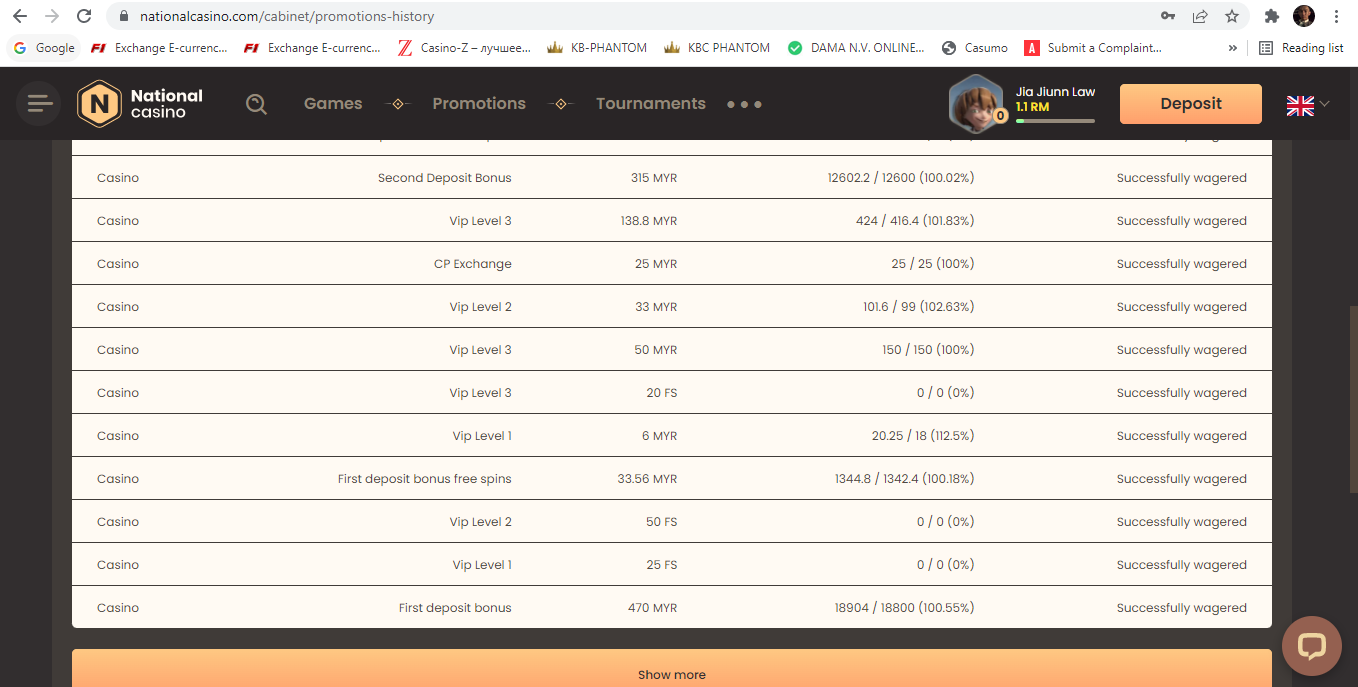This screenshot has width=1358, height=687.
Task: Open the hamburger side menu
Action: click(x=40, y=103)
